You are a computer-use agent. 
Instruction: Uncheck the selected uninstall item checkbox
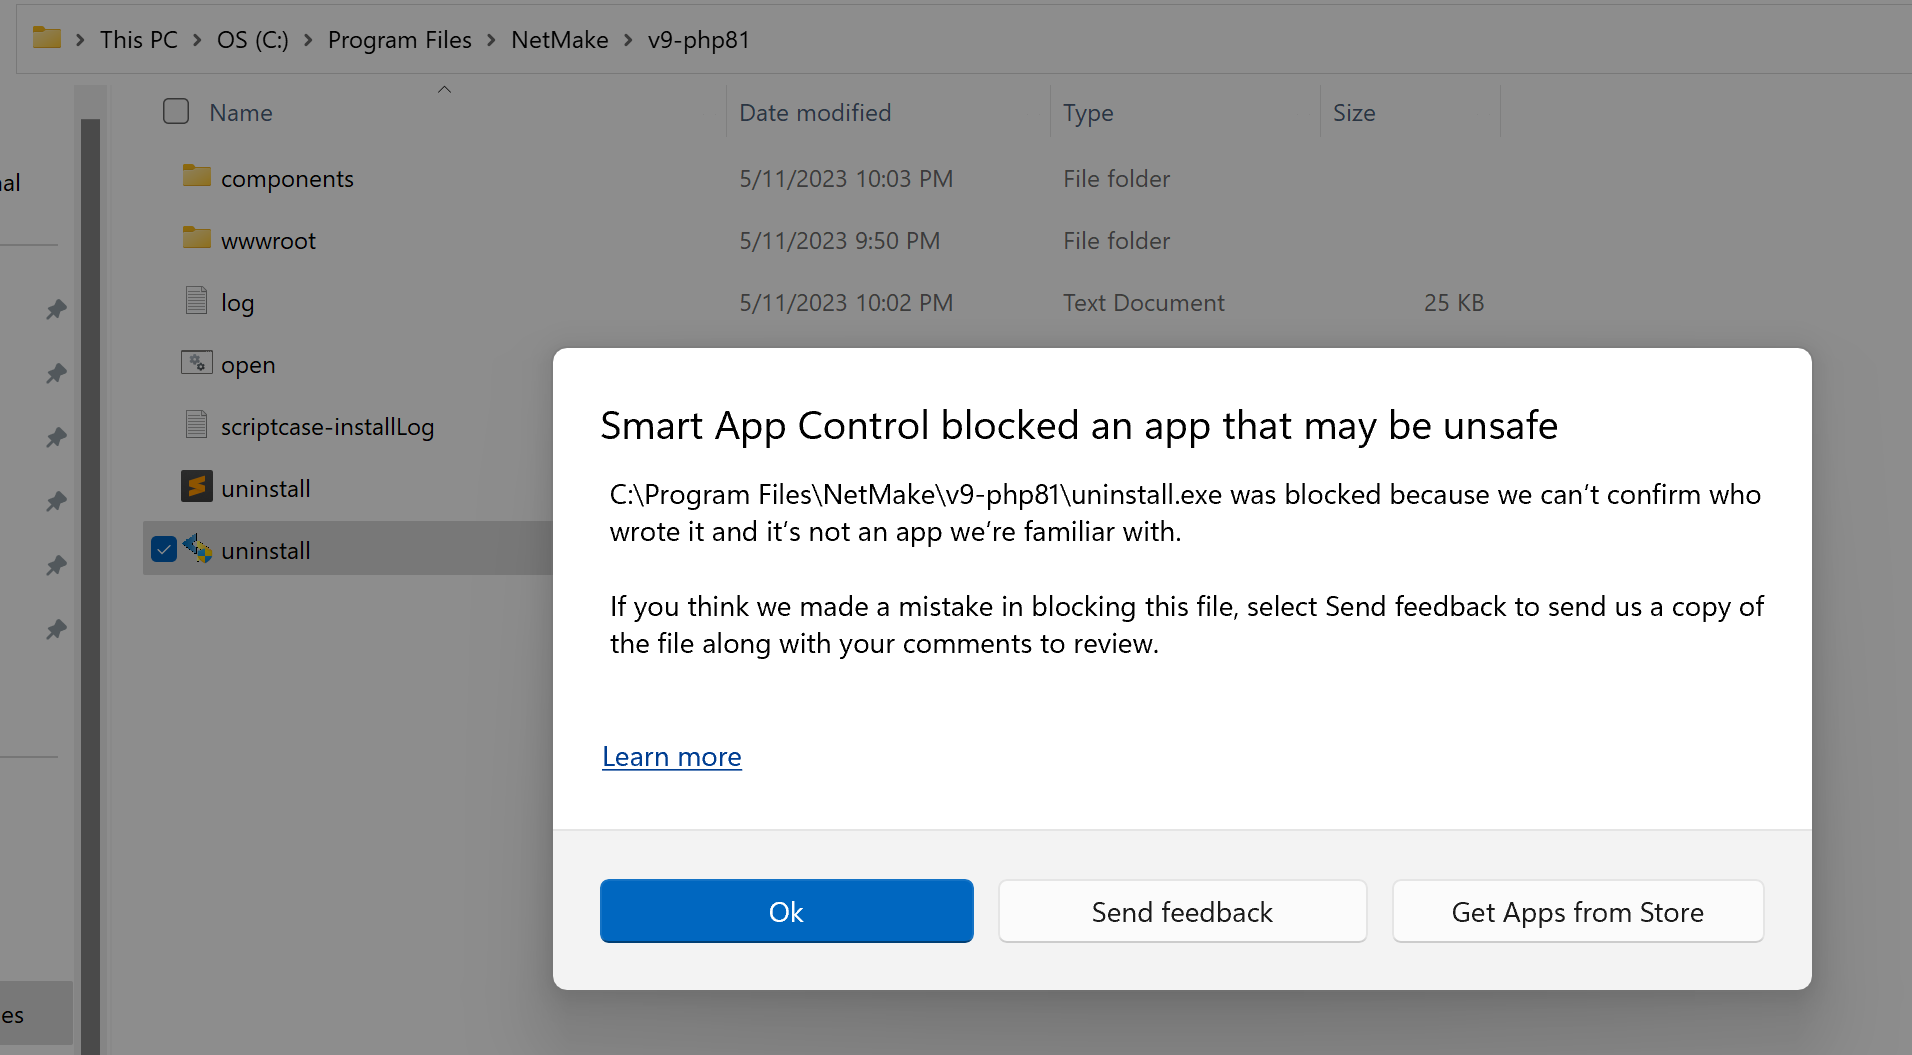164,549
